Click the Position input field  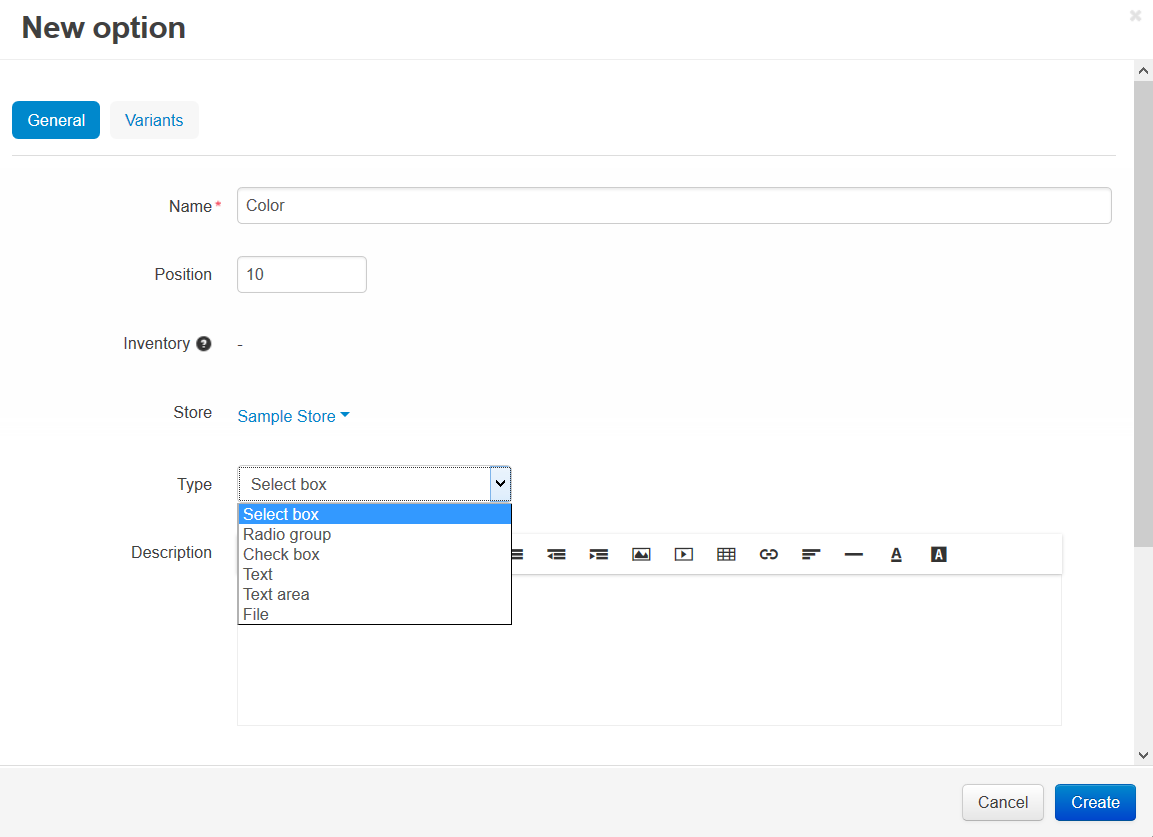coord(301,274)
